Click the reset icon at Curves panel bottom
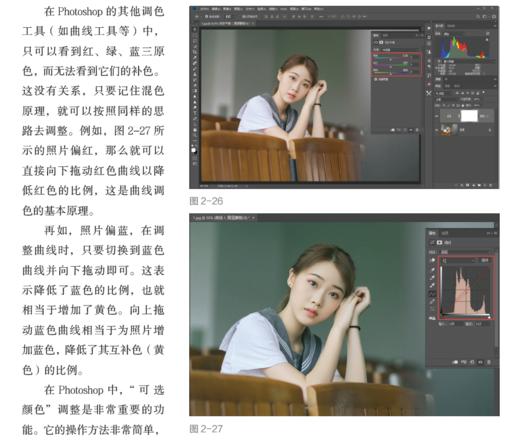The image size is (520, 440). tap(472, 362)
